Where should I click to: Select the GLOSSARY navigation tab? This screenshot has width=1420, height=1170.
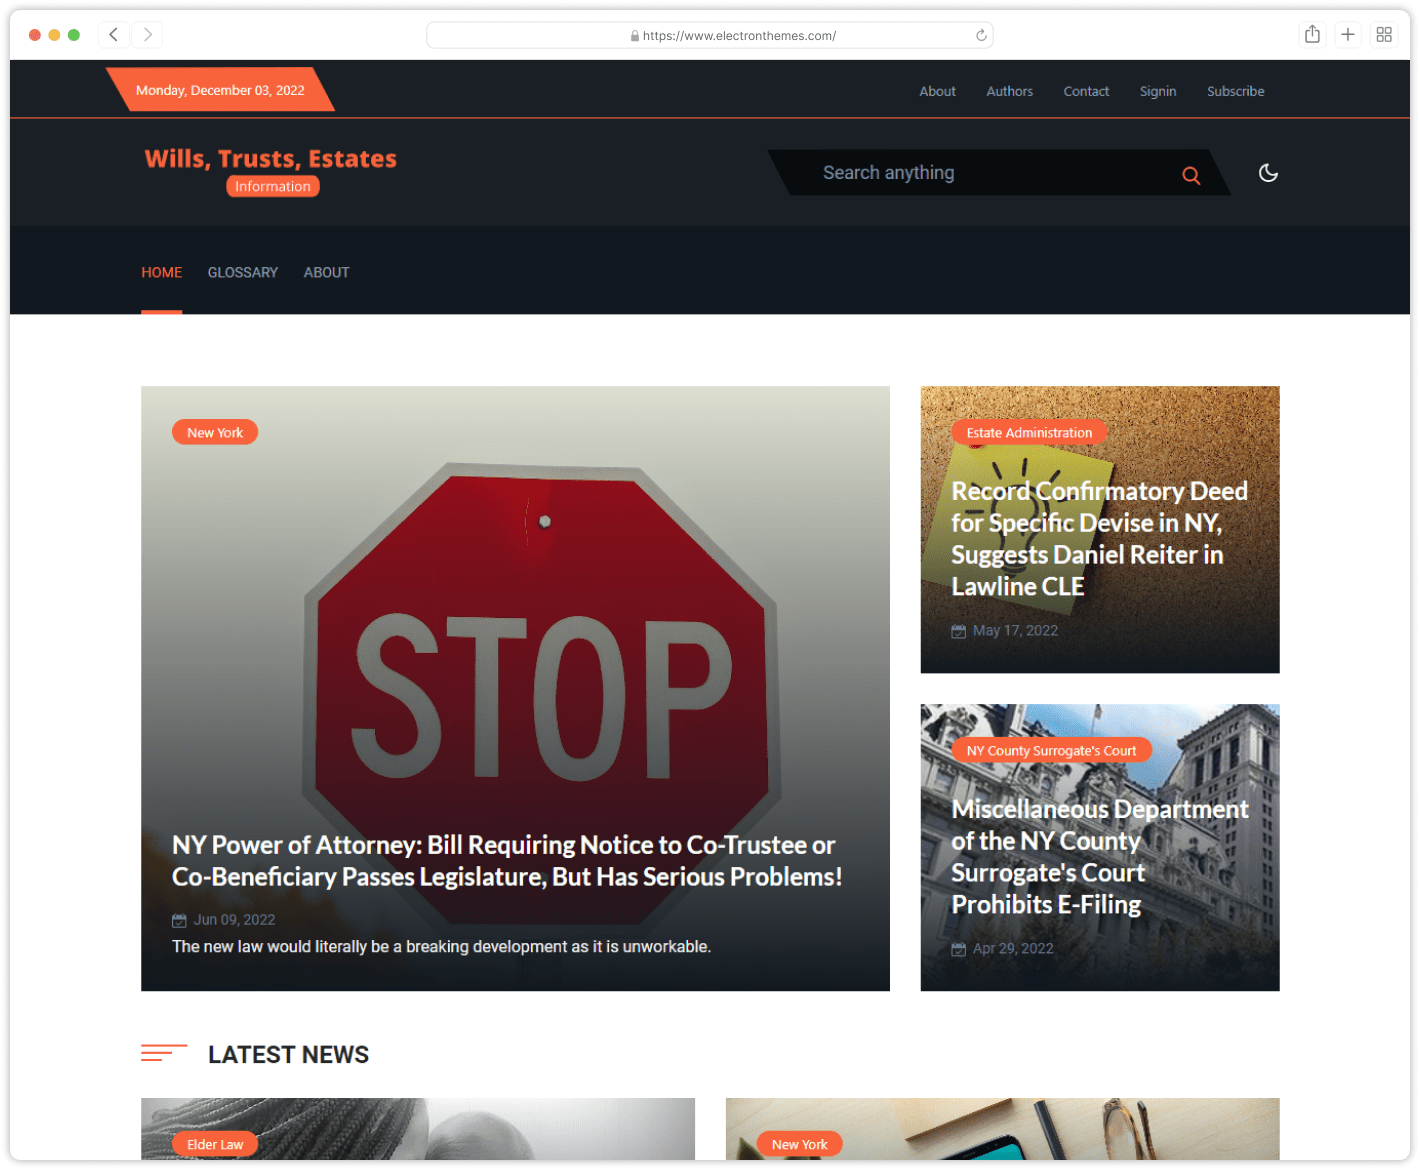[243, 272]
